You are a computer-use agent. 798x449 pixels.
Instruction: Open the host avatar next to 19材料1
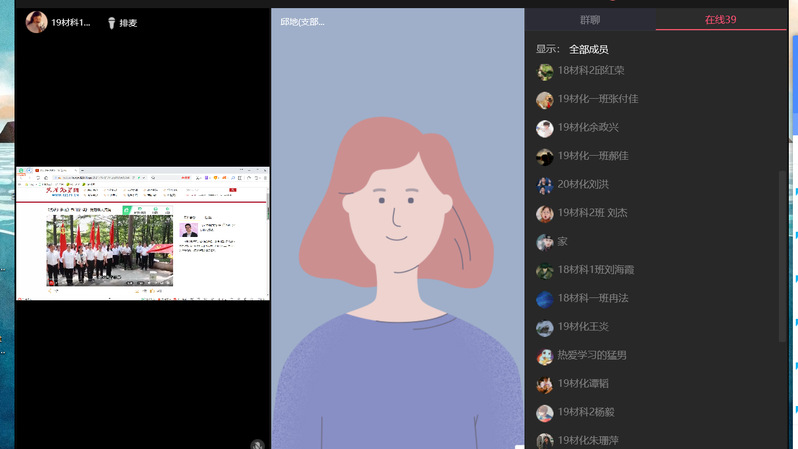click(36, 22)
